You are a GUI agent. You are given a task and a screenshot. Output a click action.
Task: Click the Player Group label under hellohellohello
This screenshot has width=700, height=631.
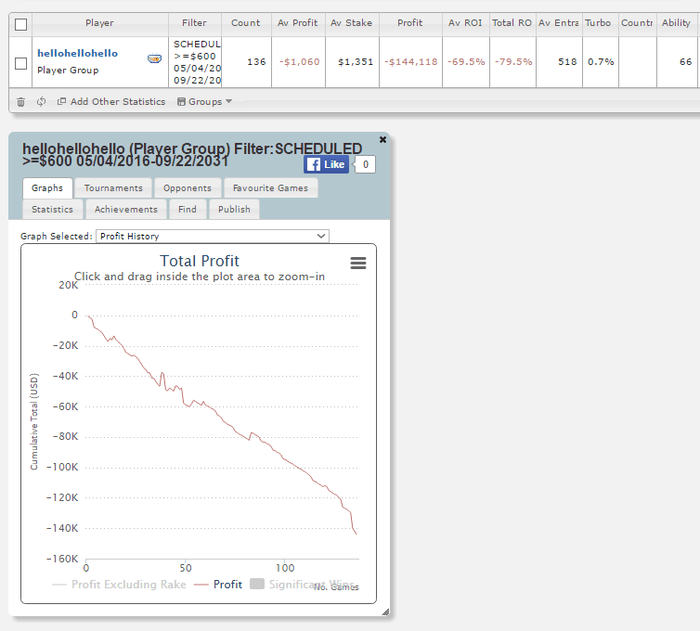[x=68, y=71]
